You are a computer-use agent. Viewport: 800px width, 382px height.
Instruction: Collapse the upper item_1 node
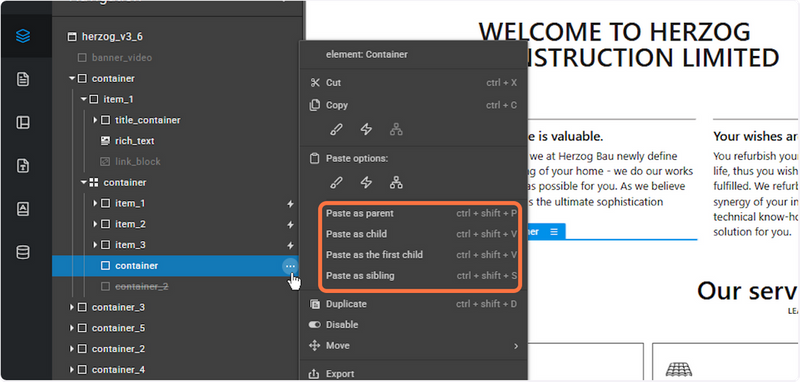(84, 99)
